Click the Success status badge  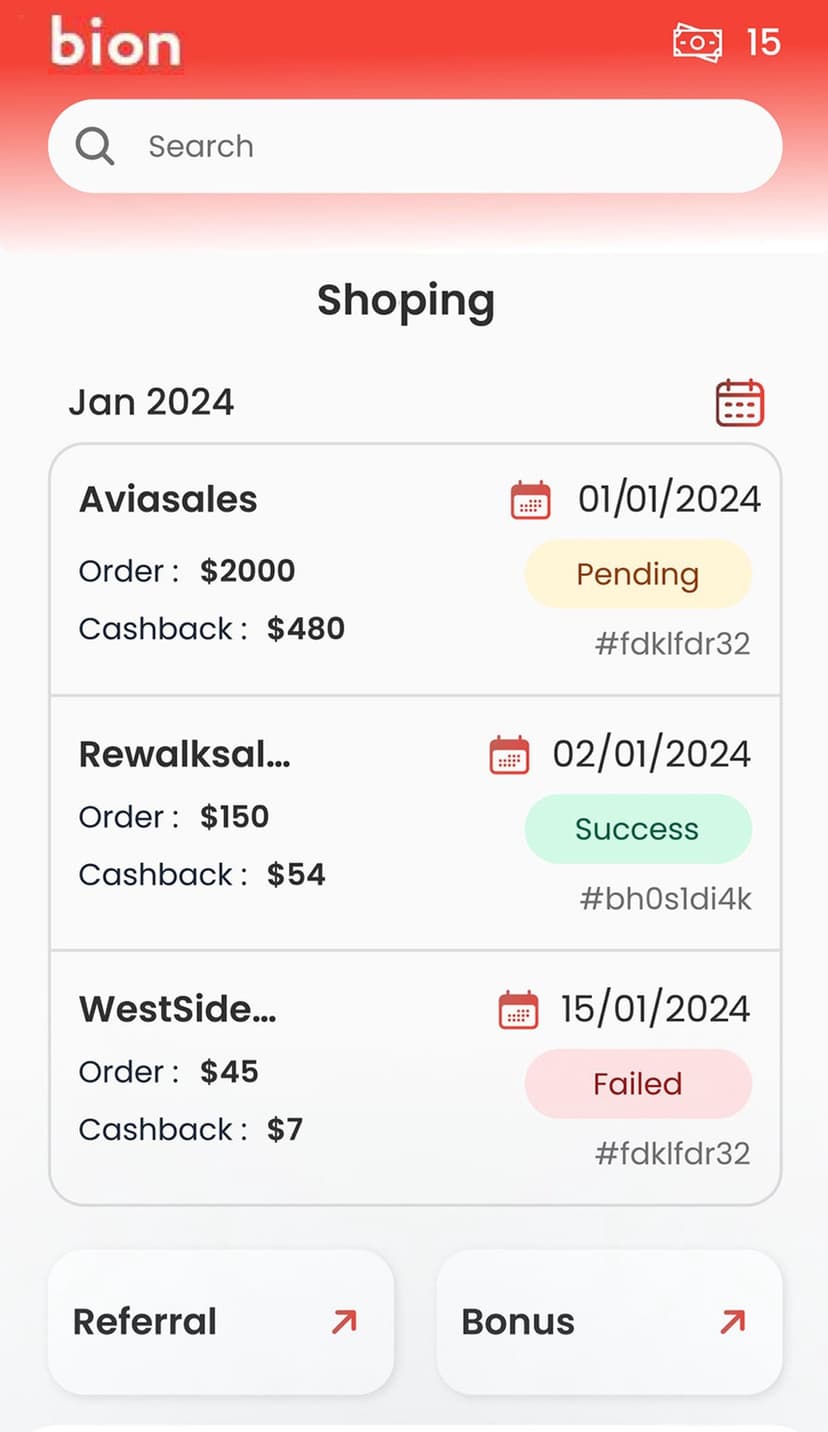[x=638, y=829]
